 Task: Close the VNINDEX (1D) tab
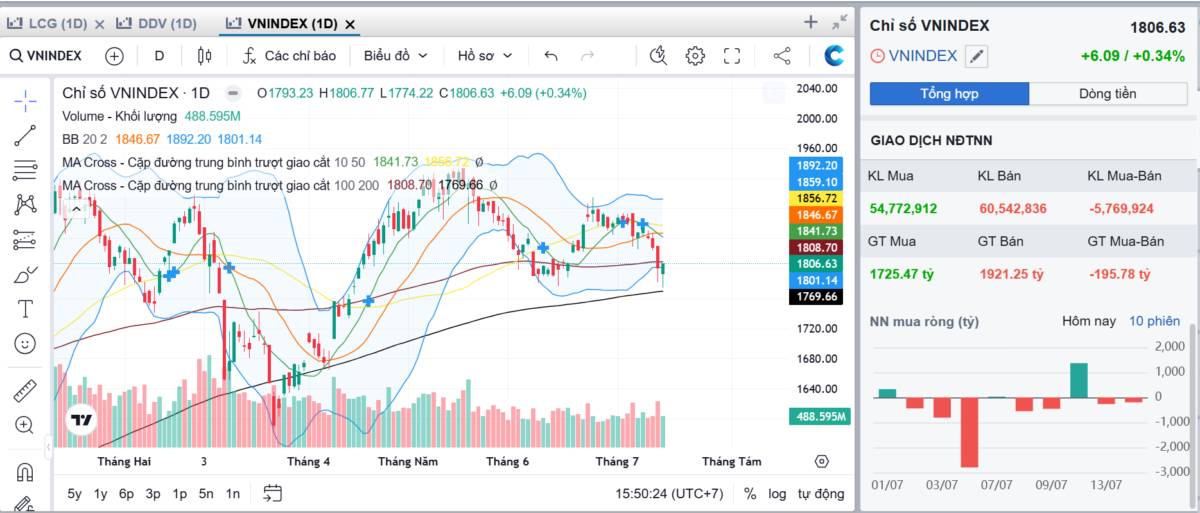tap(351, 23)
